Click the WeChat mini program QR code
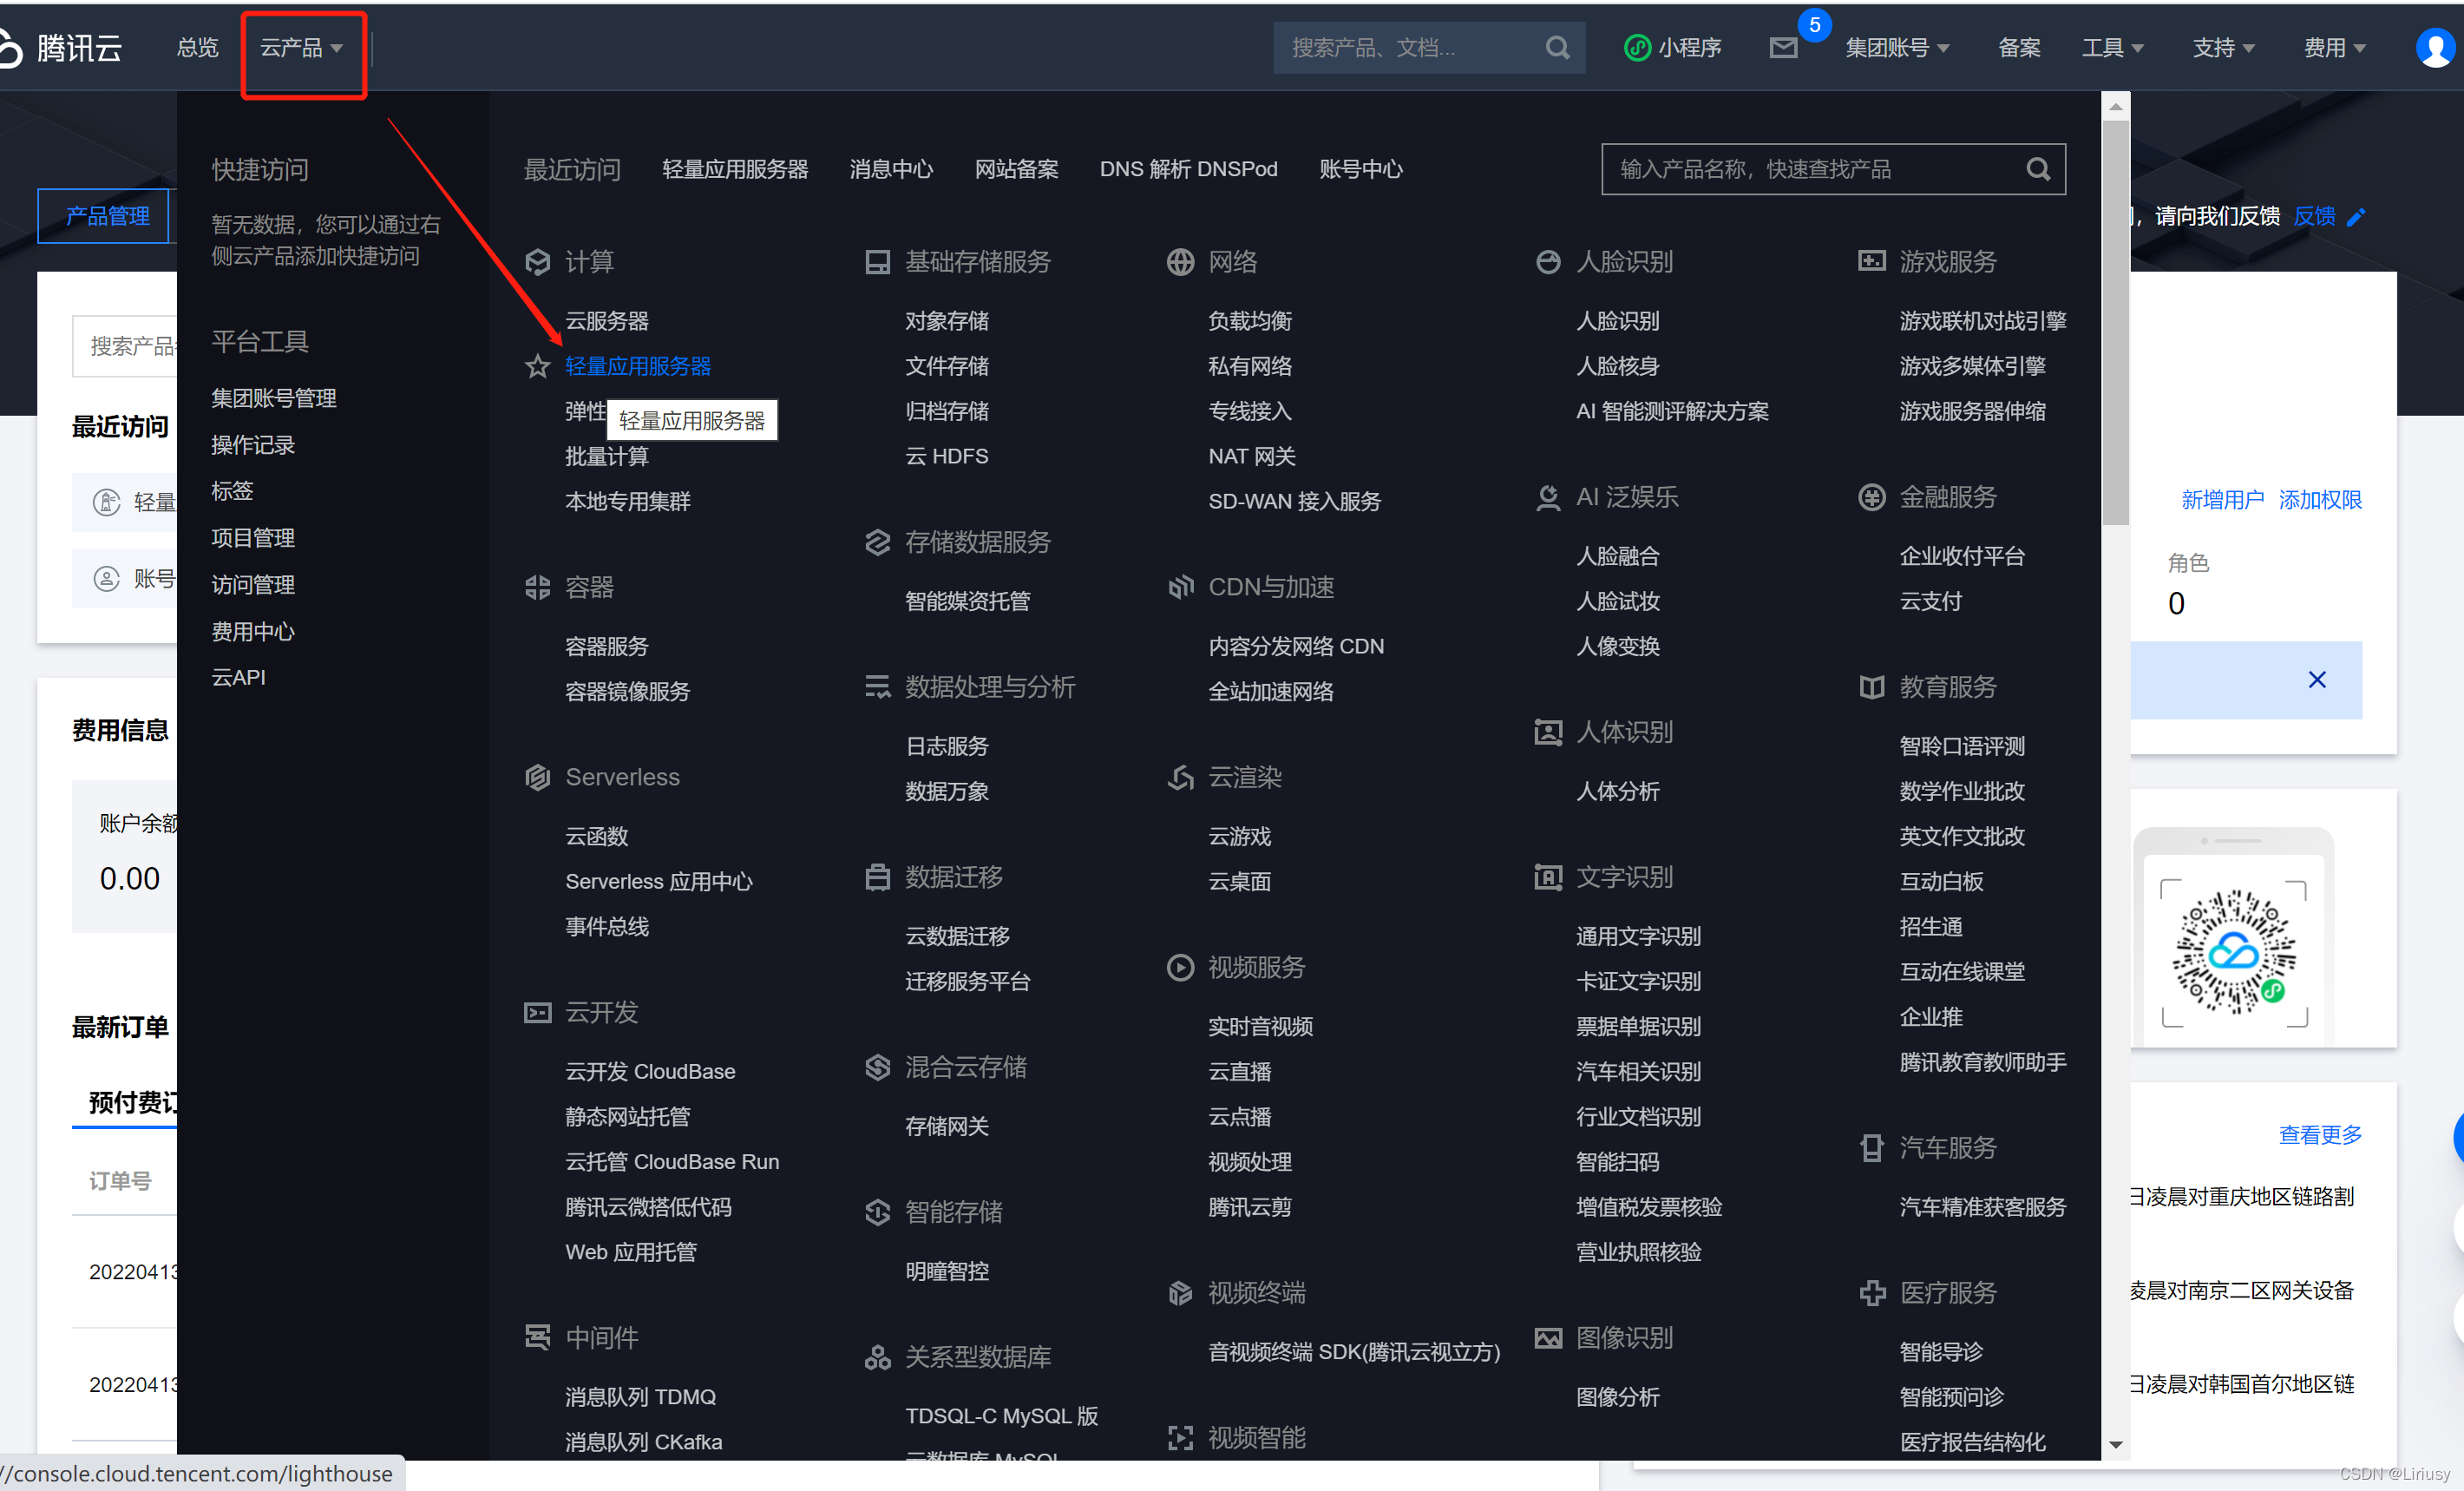This screenshot has height=1491, width=2464. 2233,951
